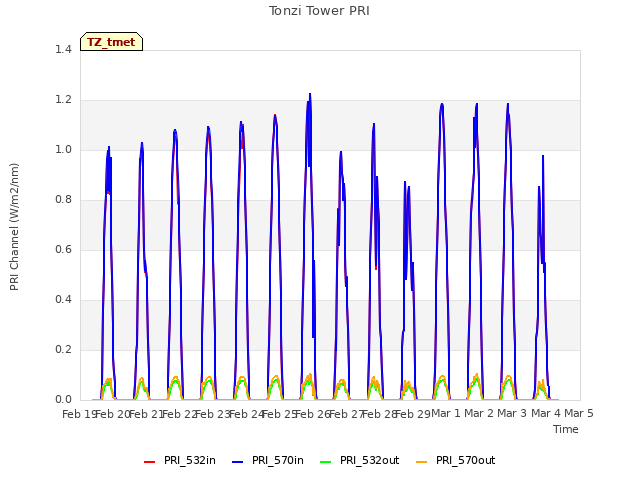The image size is (640, 480).
Task: Click the red PRI_532in legend swatch
Action: pos(150,462)
